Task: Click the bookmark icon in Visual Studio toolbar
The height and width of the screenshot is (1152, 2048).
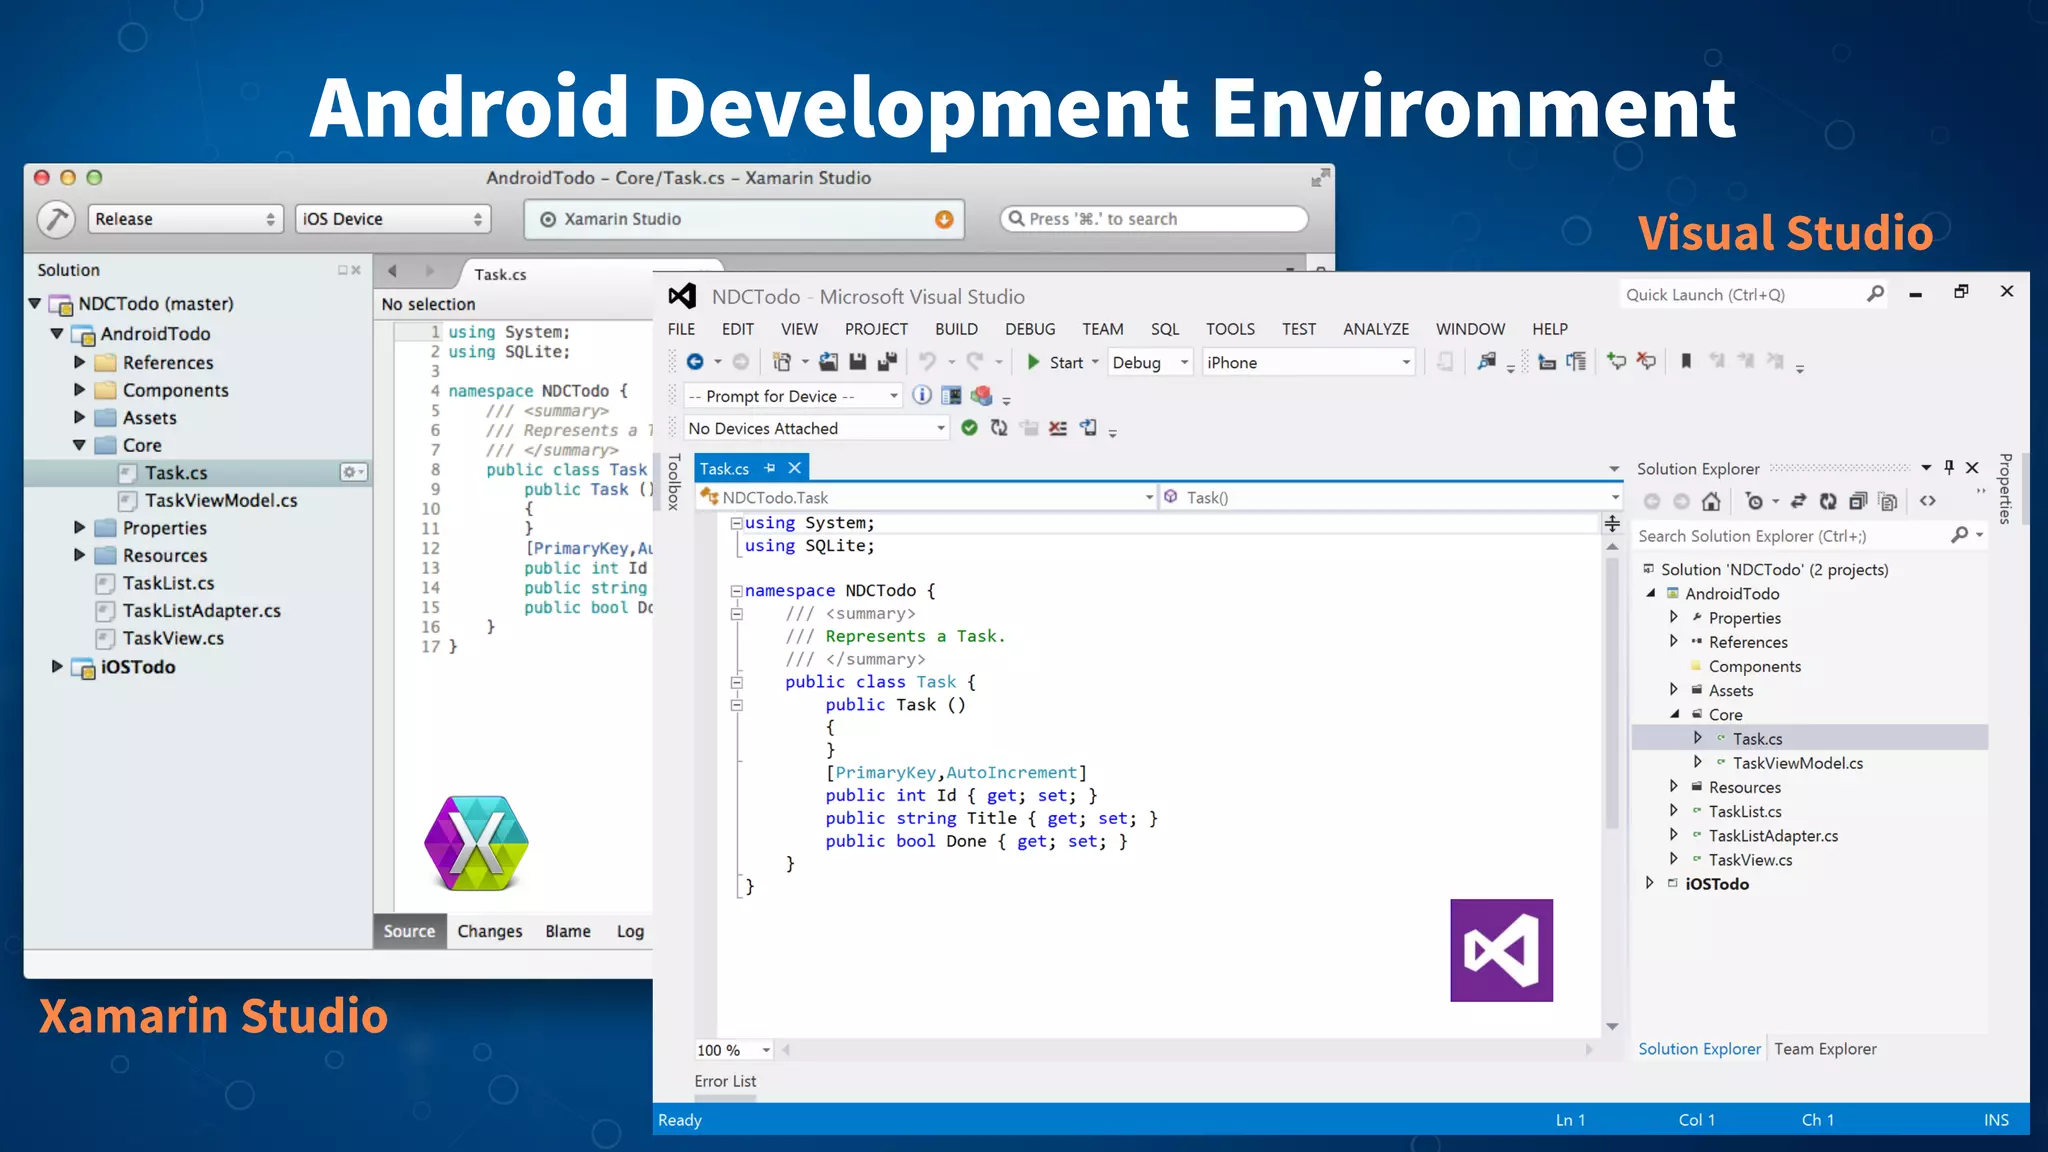Action: coord(1686,361)
